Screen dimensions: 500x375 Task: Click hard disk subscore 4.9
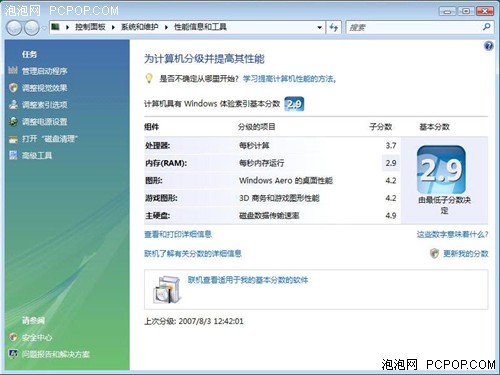[x=391, y=216]
